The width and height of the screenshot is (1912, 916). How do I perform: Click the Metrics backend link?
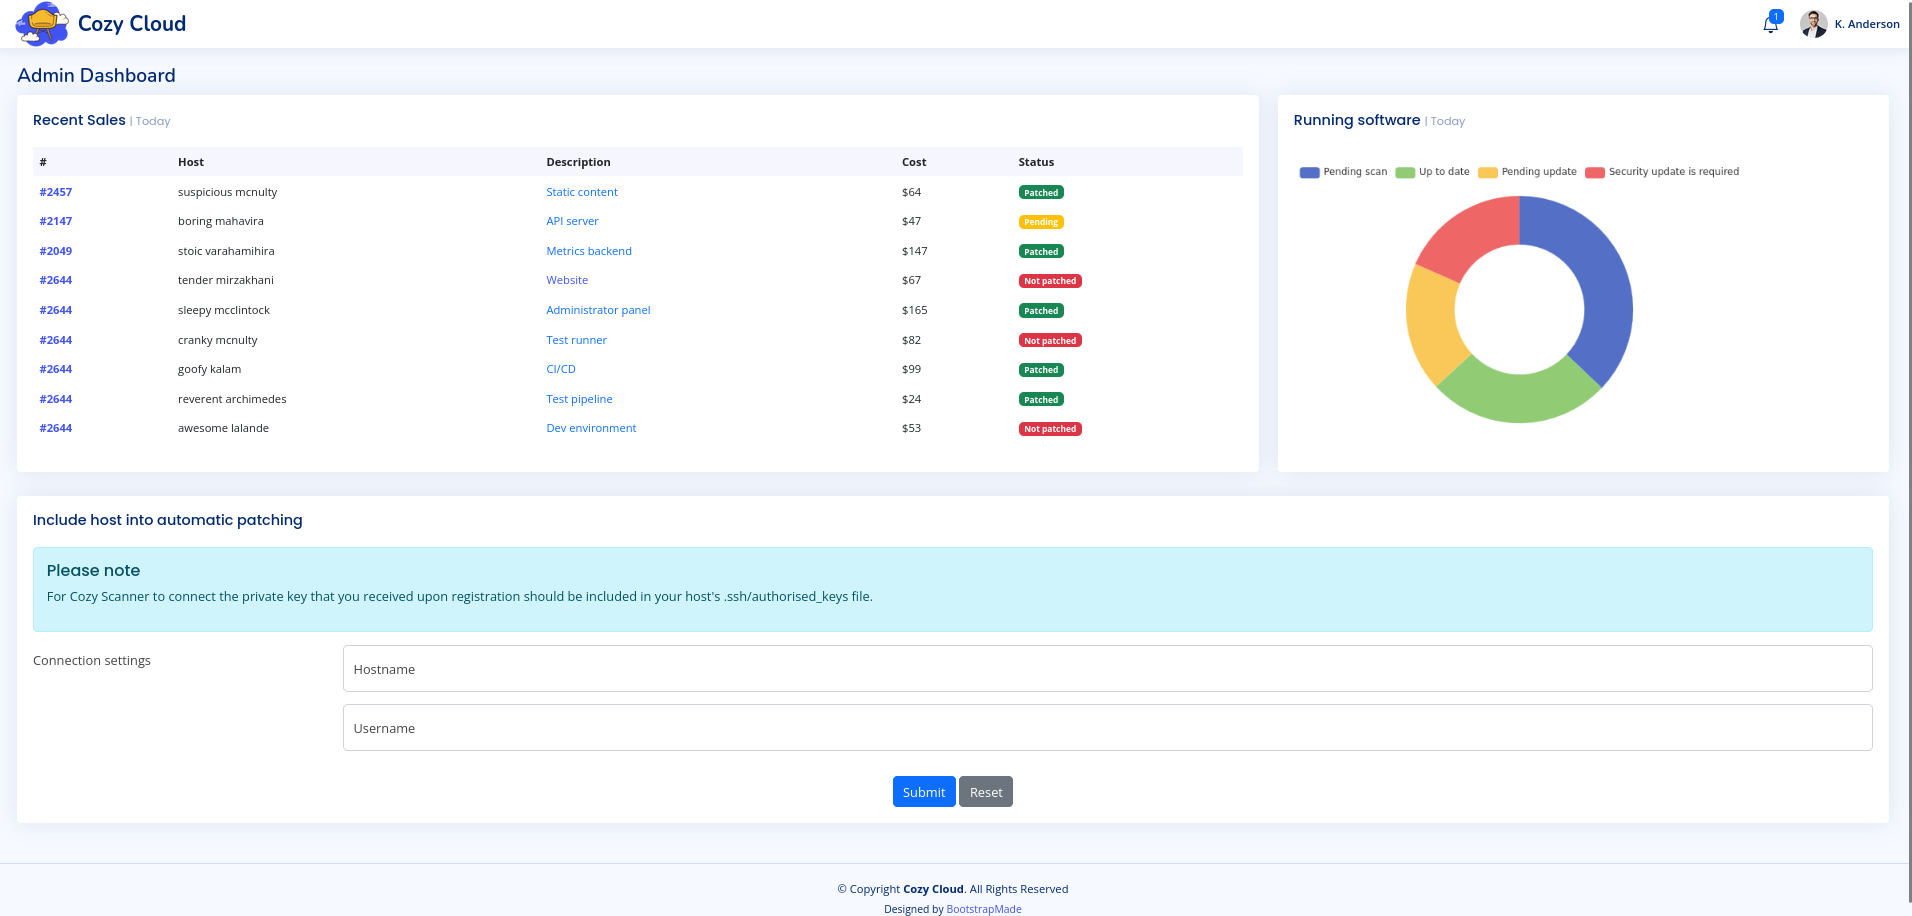click(x=588, y=251)
